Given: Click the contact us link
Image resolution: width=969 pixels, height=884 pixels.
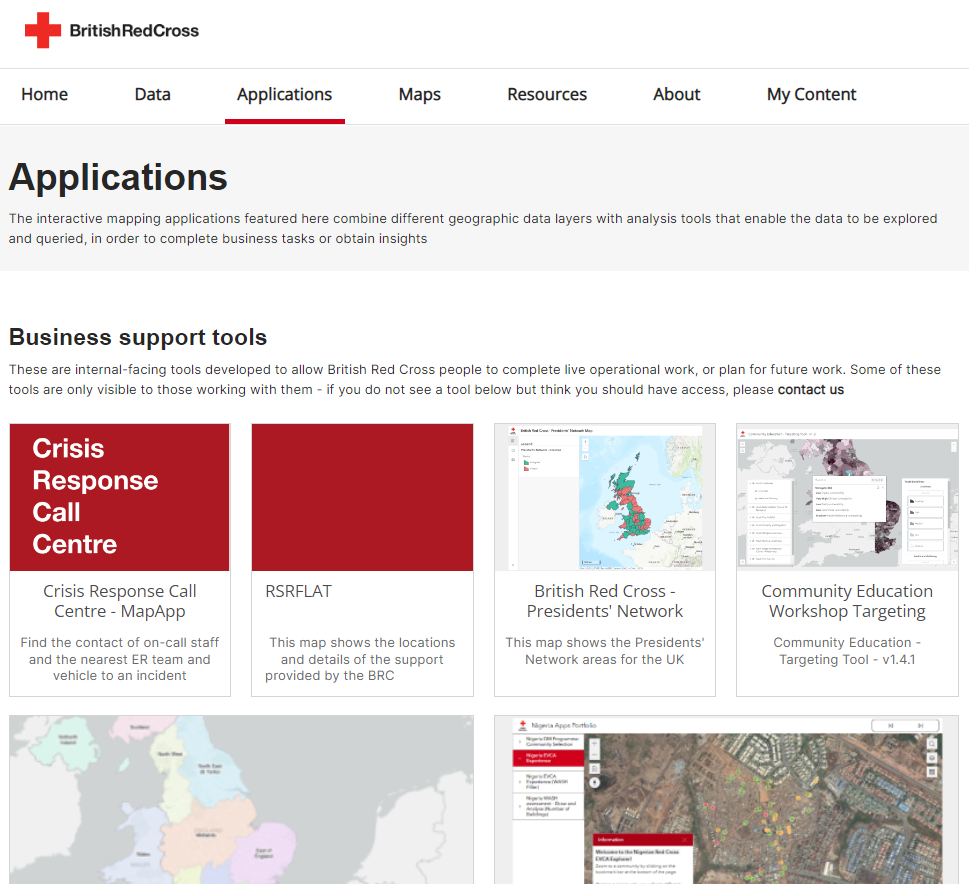Looking at the screenshot, I should click(x=810, y=390).
